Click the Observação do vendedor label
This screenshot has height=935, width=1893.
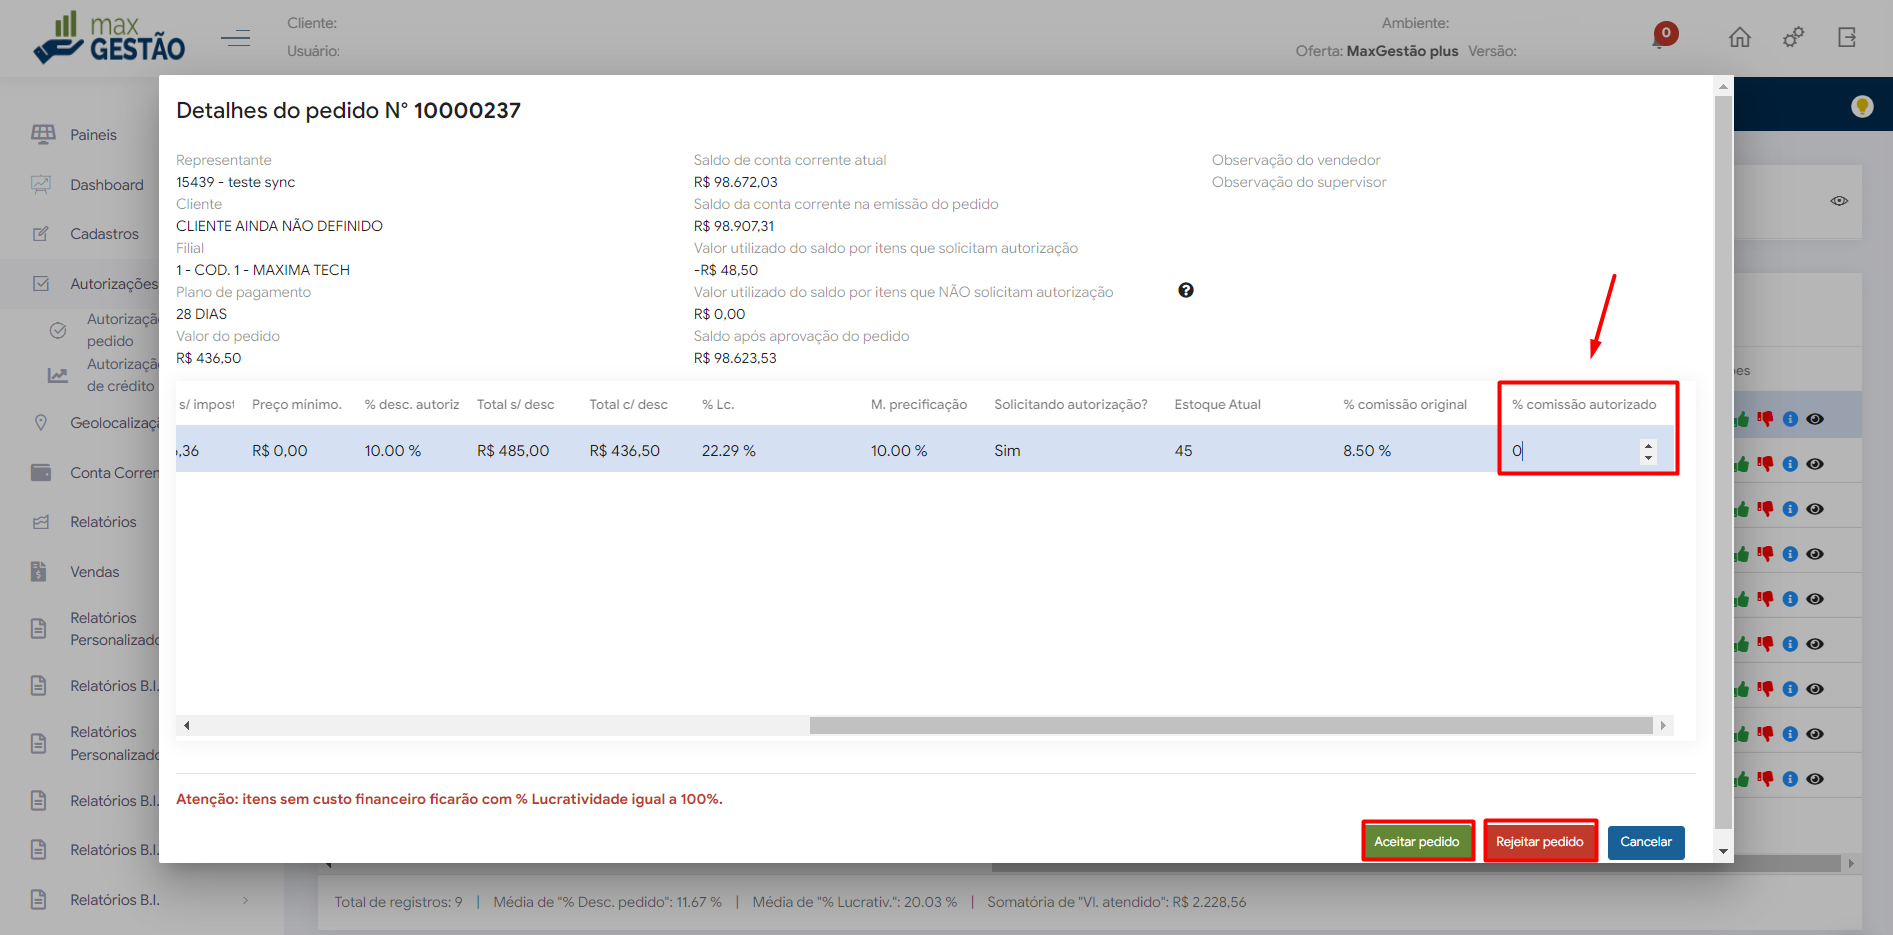point(1296,160)
